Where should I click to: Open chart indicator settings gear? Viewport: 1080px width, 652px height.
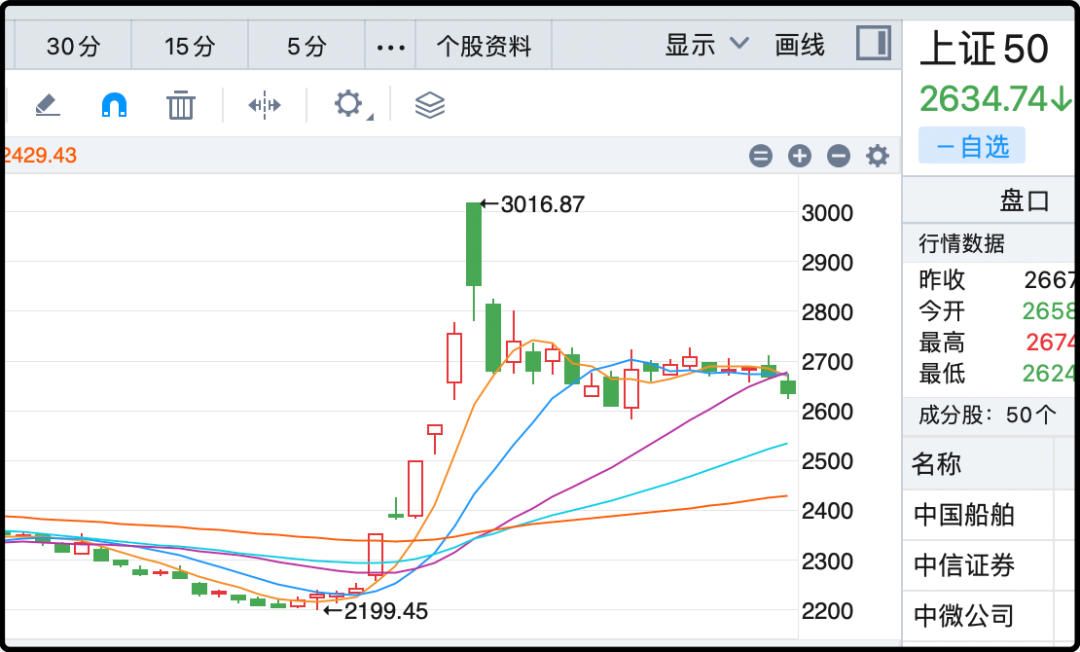(877, 156)
